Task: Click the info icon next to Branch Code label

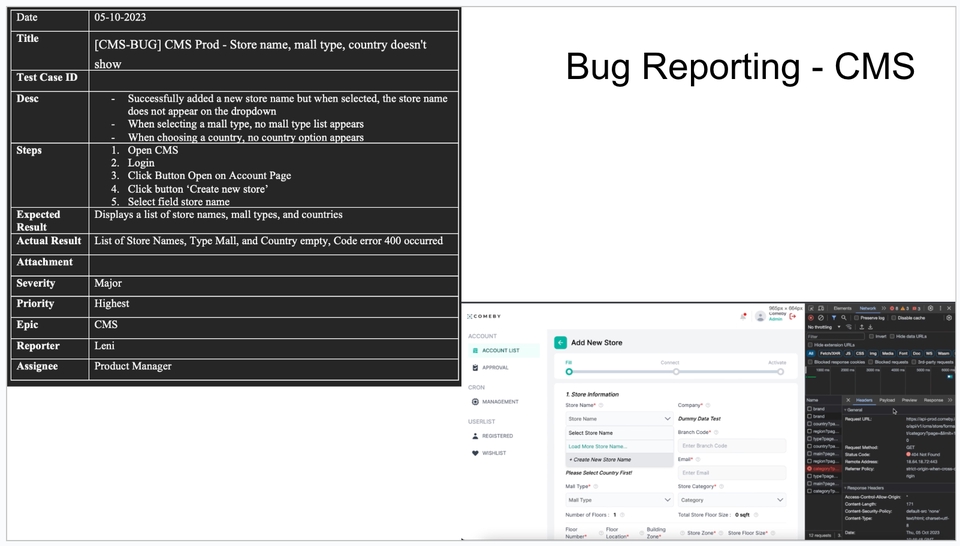Action: [716, 432]
